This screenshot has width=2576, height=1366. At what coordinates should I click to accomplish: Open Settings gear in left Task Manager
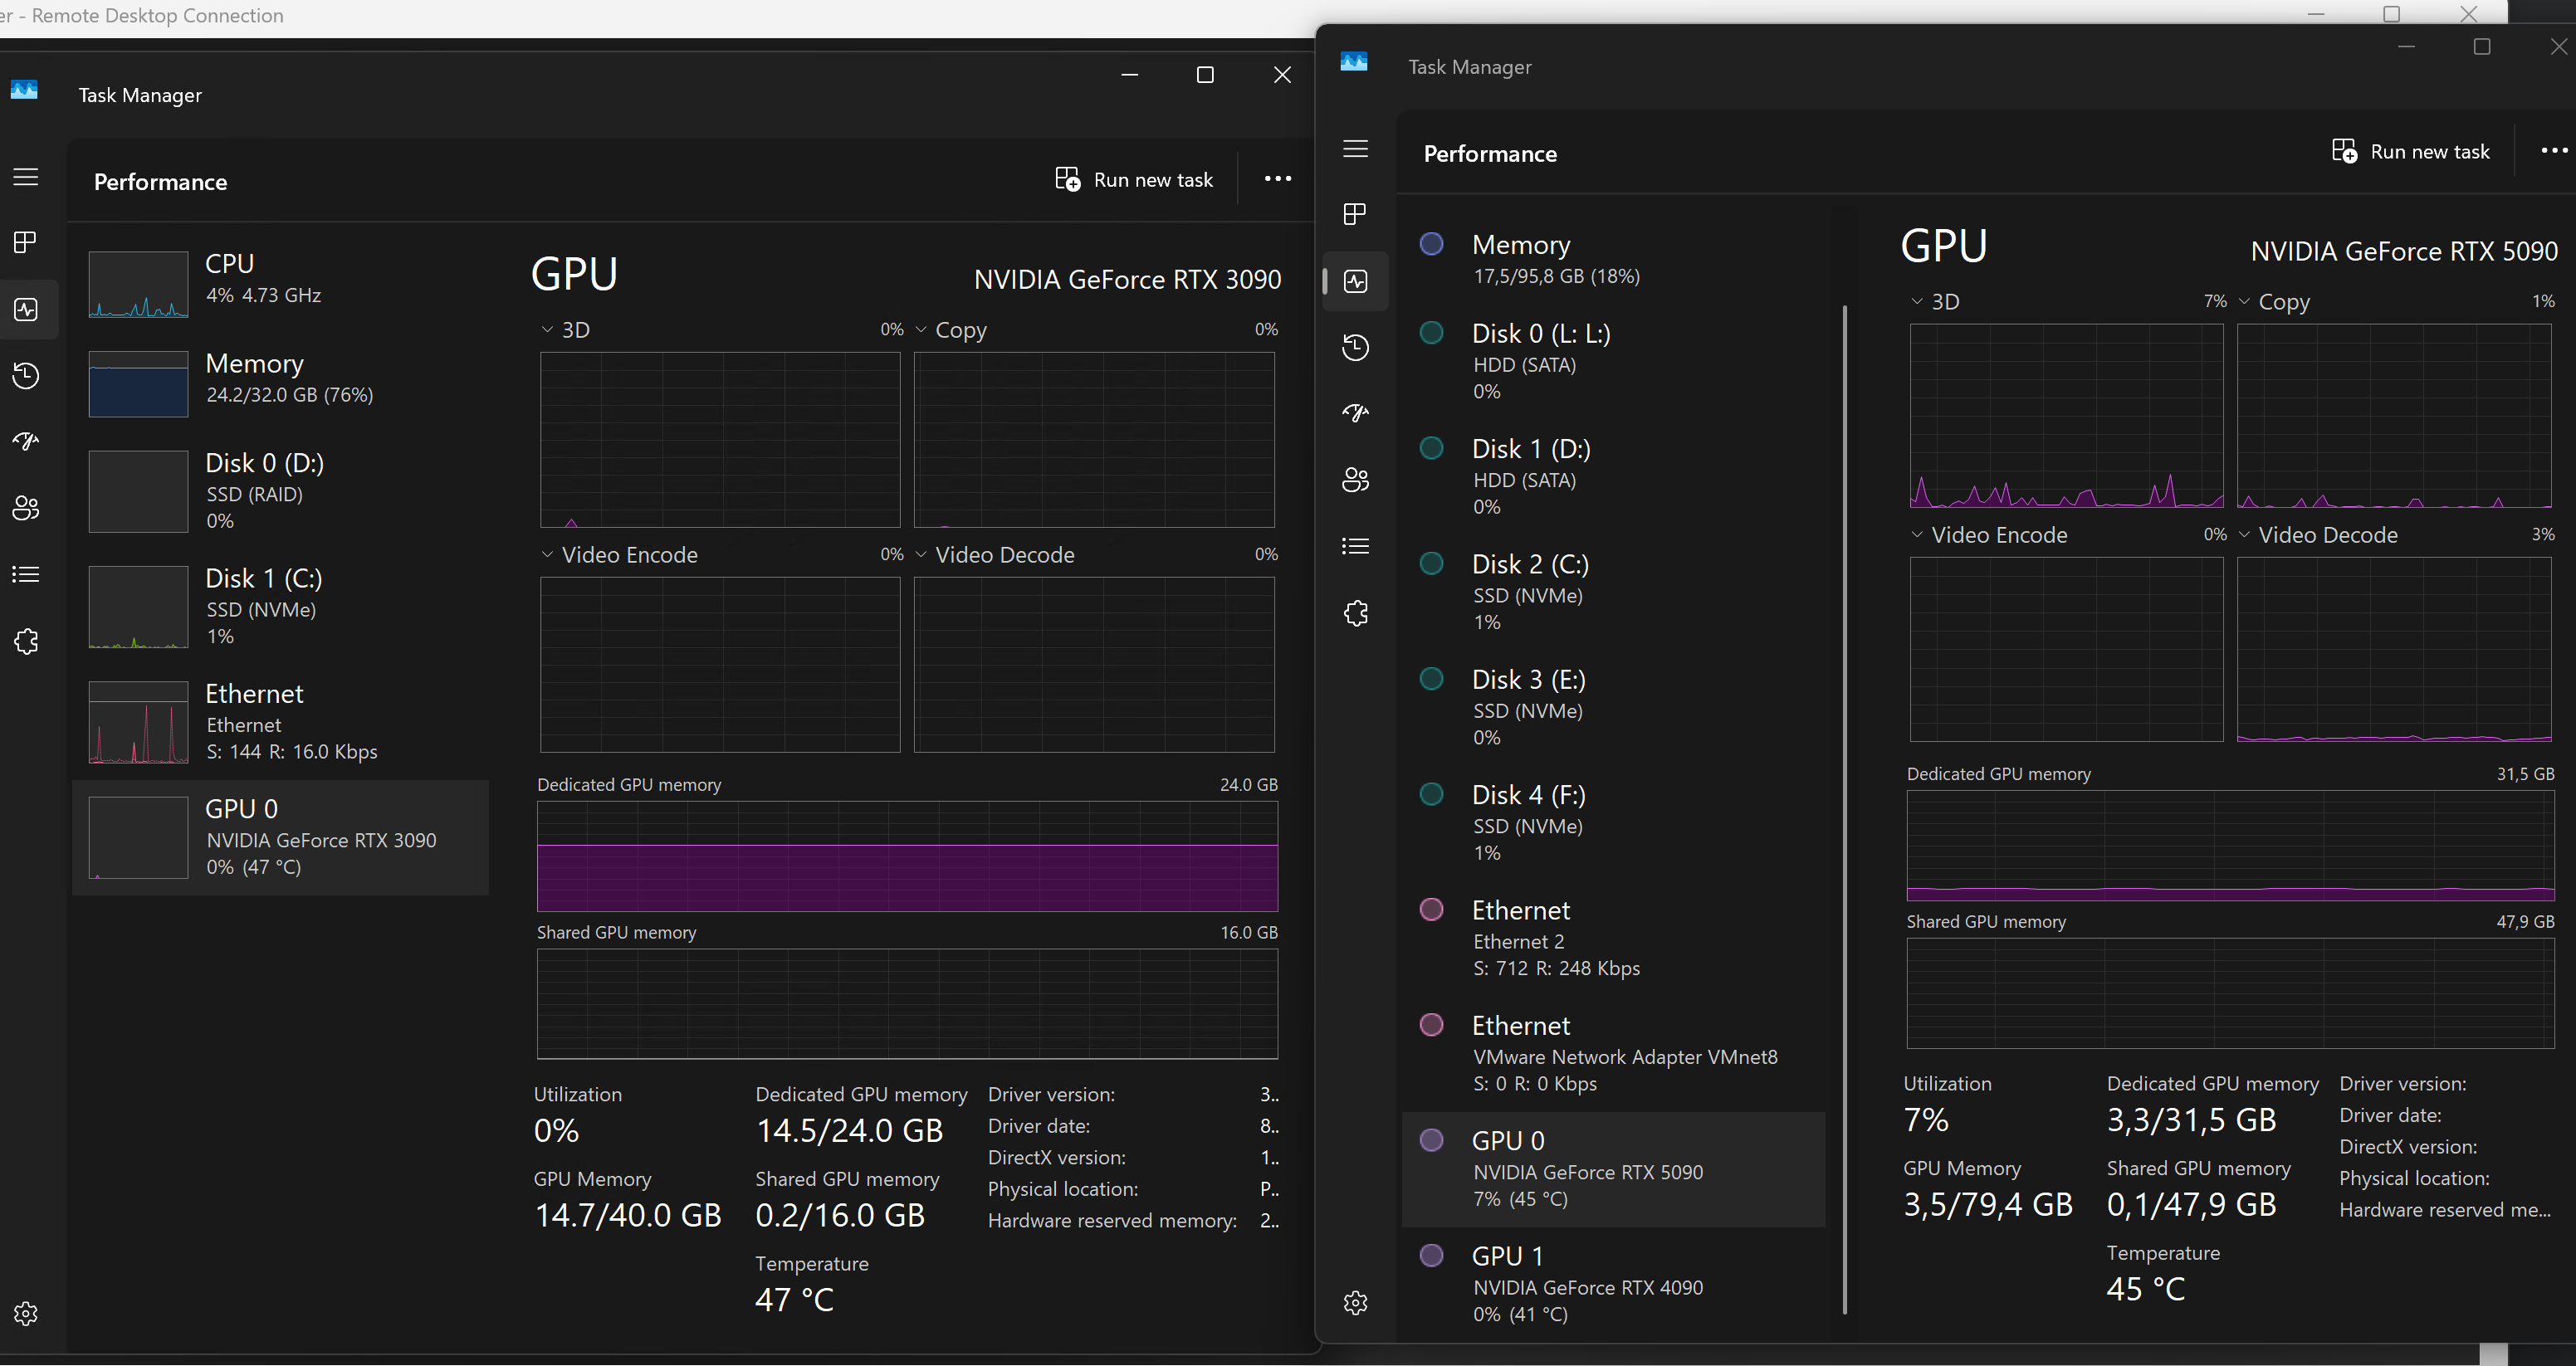point(26,1313)
